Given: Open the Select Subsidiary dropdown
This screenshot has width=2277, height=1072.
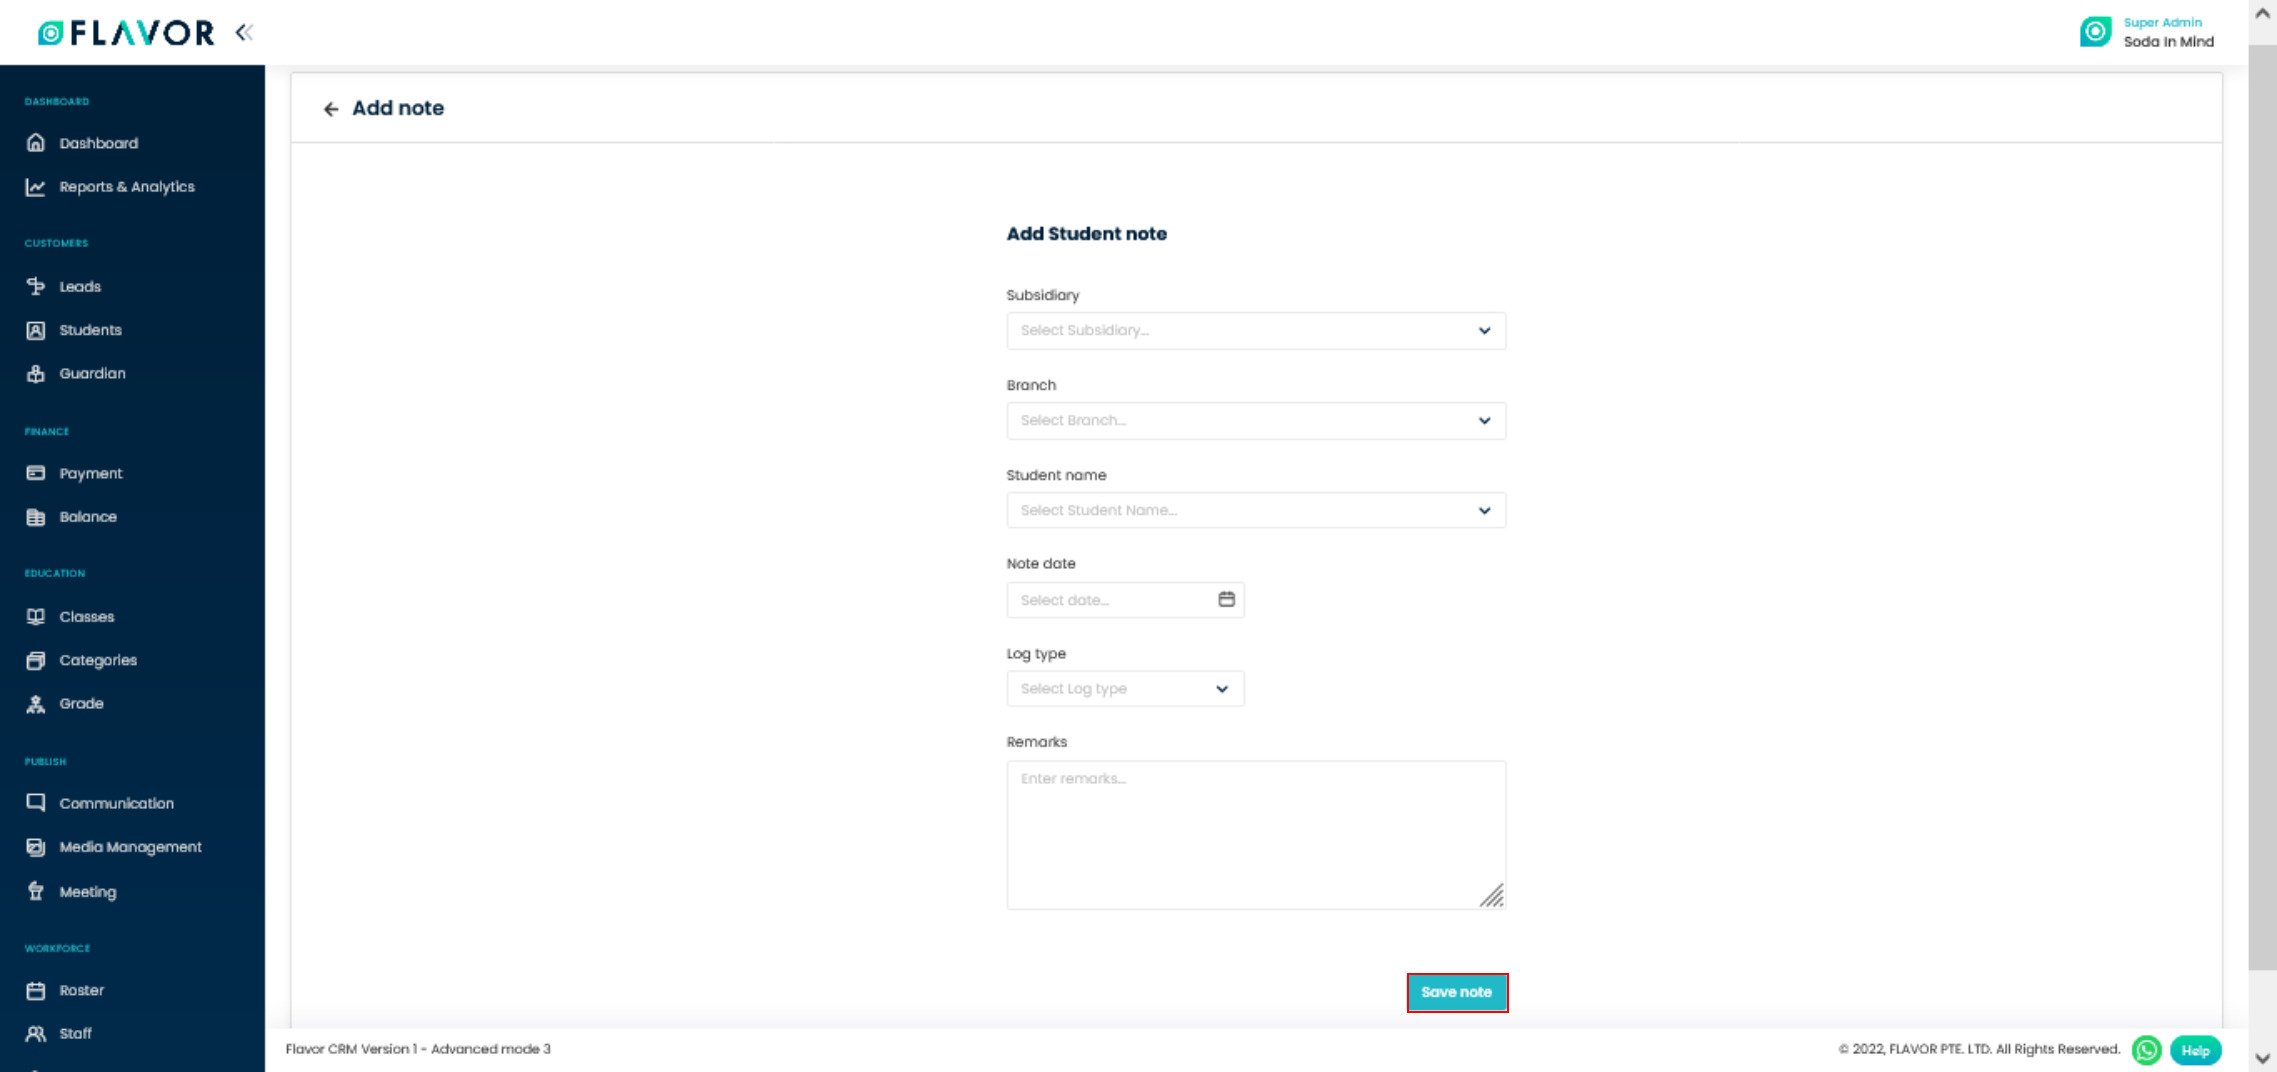Looking at the screenshot, I should click(x=1256, y=331).
